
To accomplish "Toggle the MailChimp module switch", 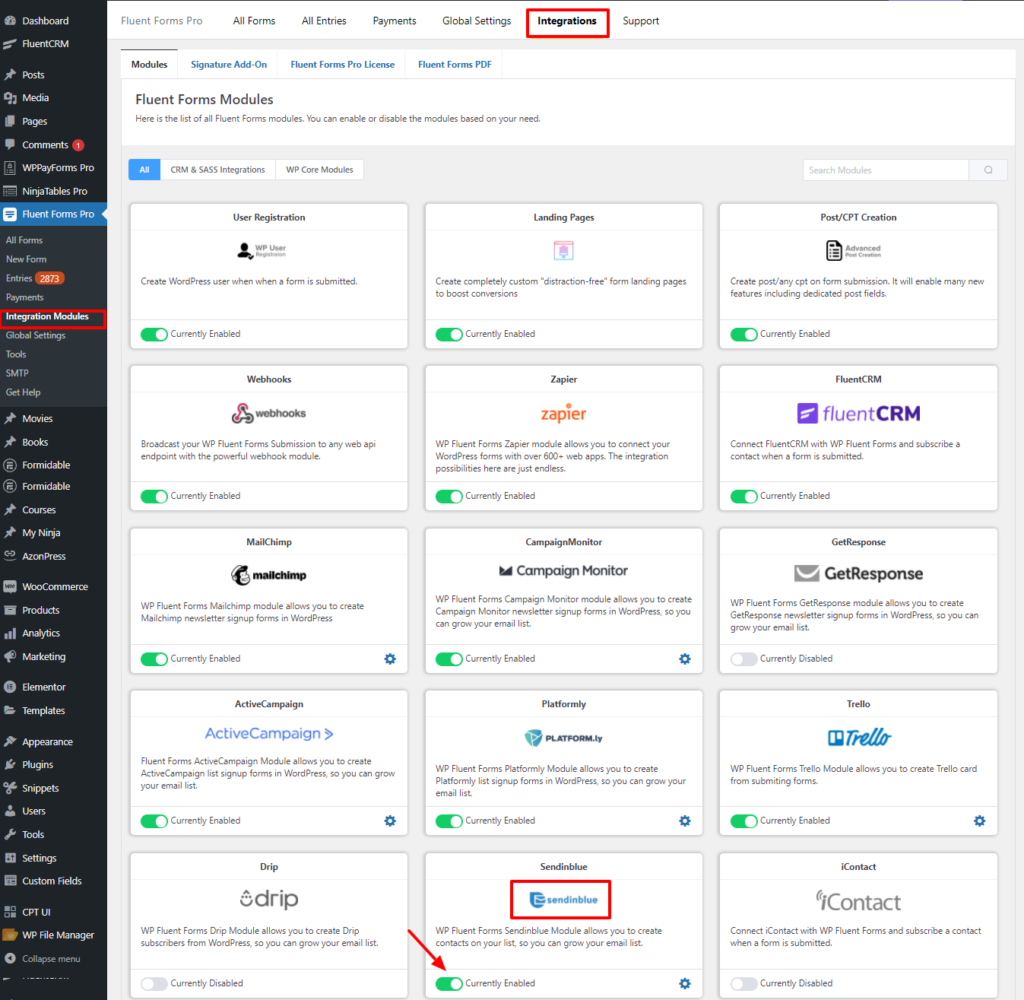I will click(x=154, y=659).
